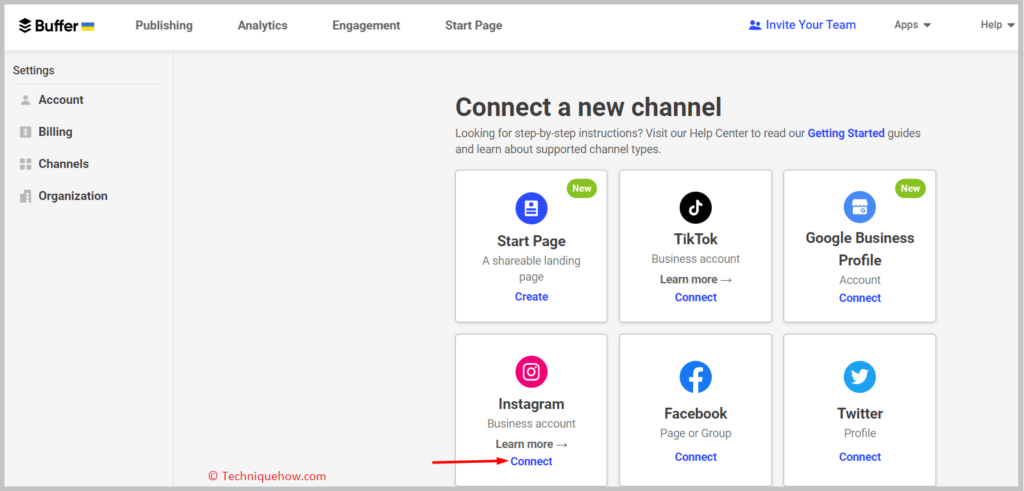Click the New badge on Google Business card
Screen dimensions: 1024x491
[910, 189]
